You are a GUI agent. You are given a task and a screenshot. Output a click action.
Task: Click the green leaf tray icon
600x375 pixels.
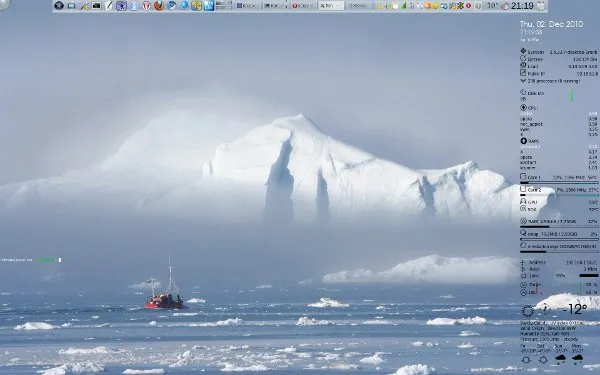point(403,6)
